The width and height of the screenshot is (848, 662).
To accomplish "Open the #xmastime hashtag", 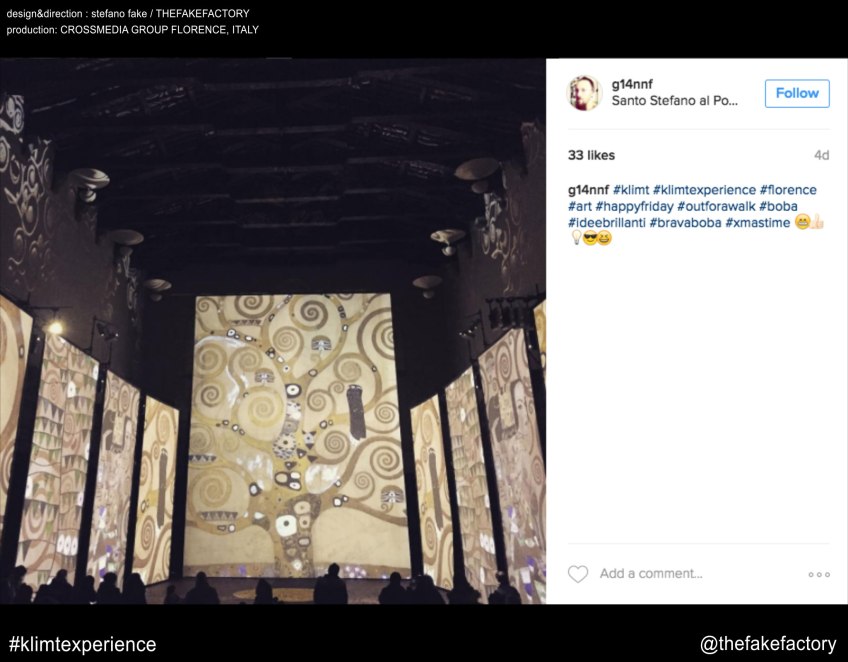I will 758,222.
